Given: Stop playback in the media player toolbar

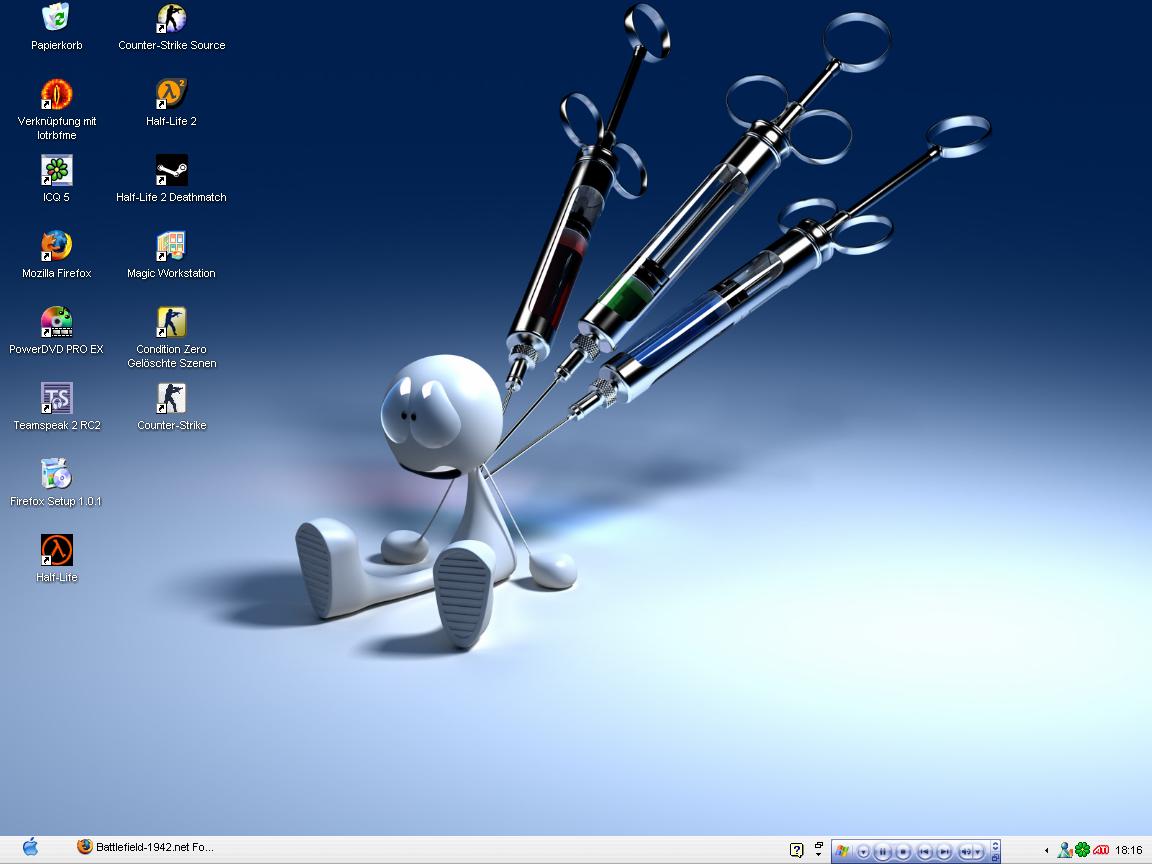Looking at the screenshot, I should tap(903, 851).
